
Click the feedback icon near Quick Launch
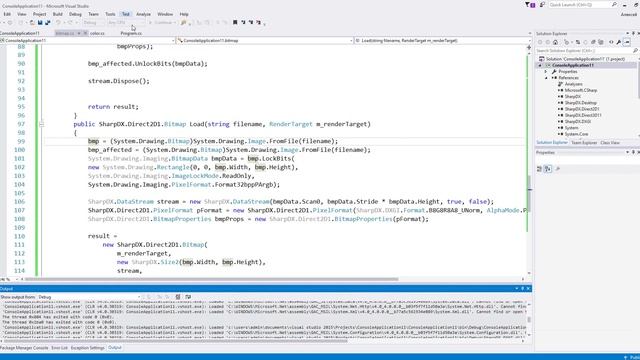[542, 5]
